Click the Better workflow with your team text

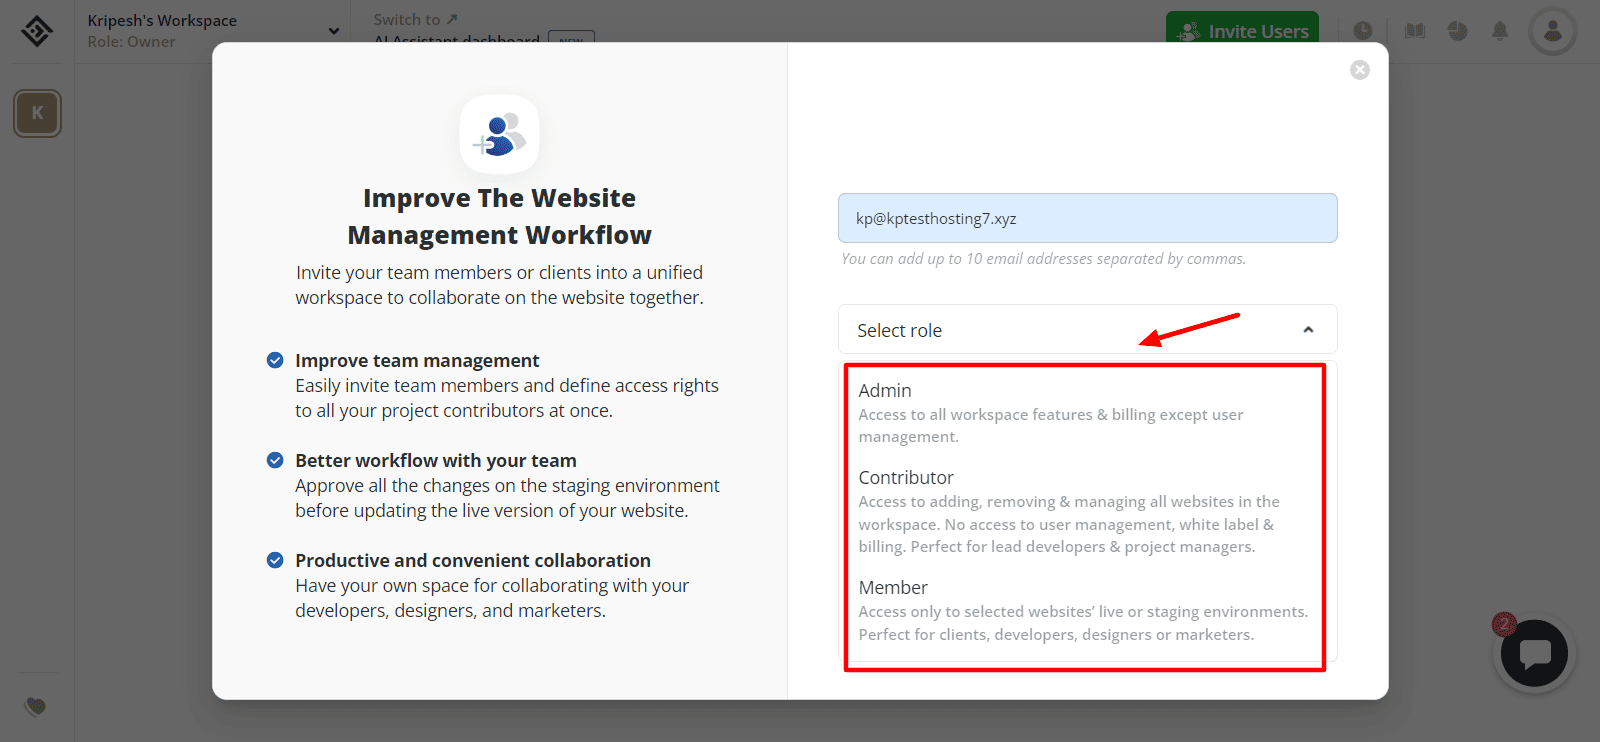coord(436,461)
